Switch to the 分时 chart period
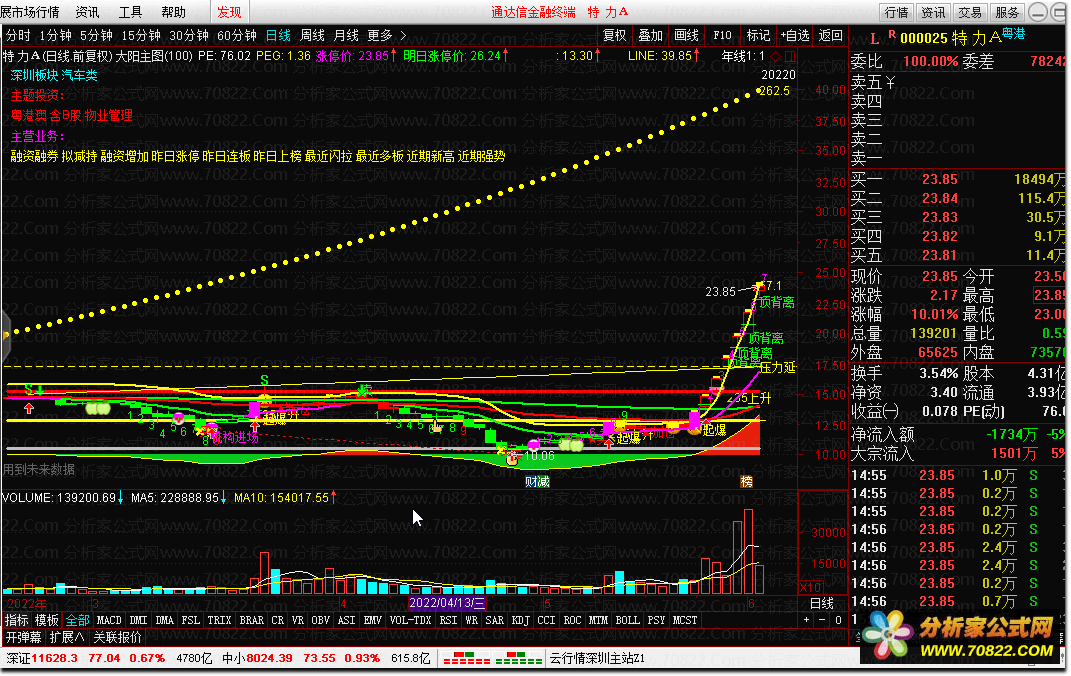 tap(18, 36)
